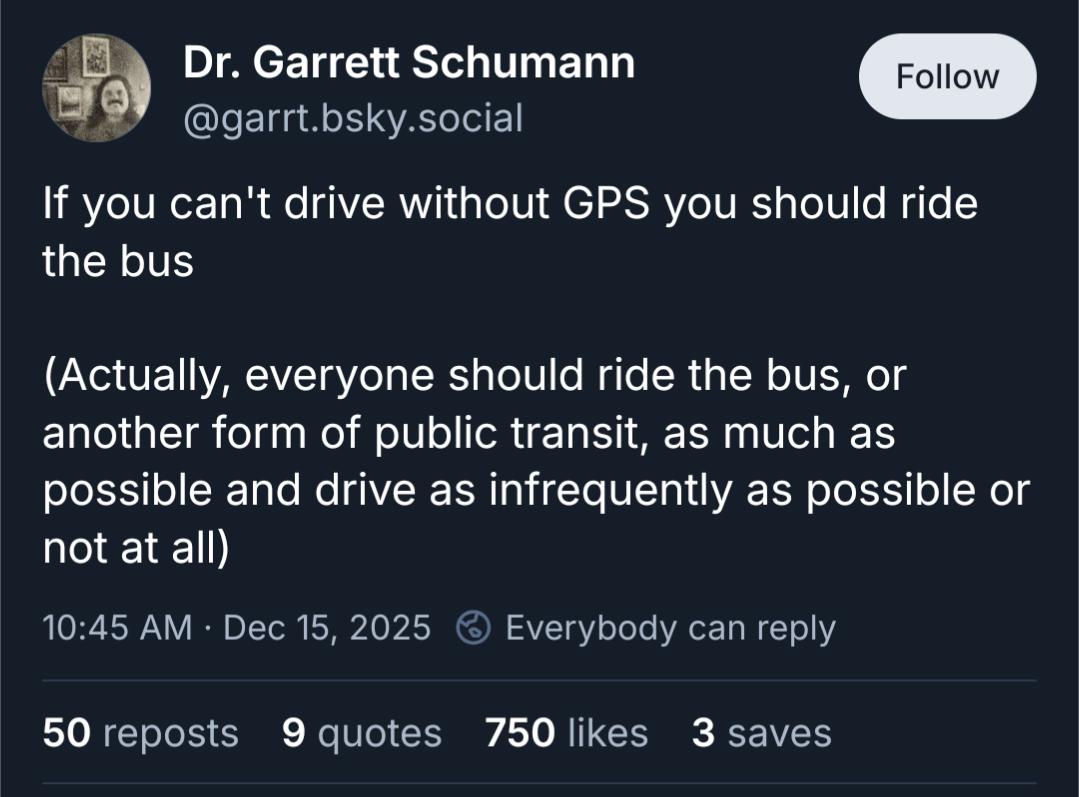Click the closing "not at all)" line

(x=136, y=549)
